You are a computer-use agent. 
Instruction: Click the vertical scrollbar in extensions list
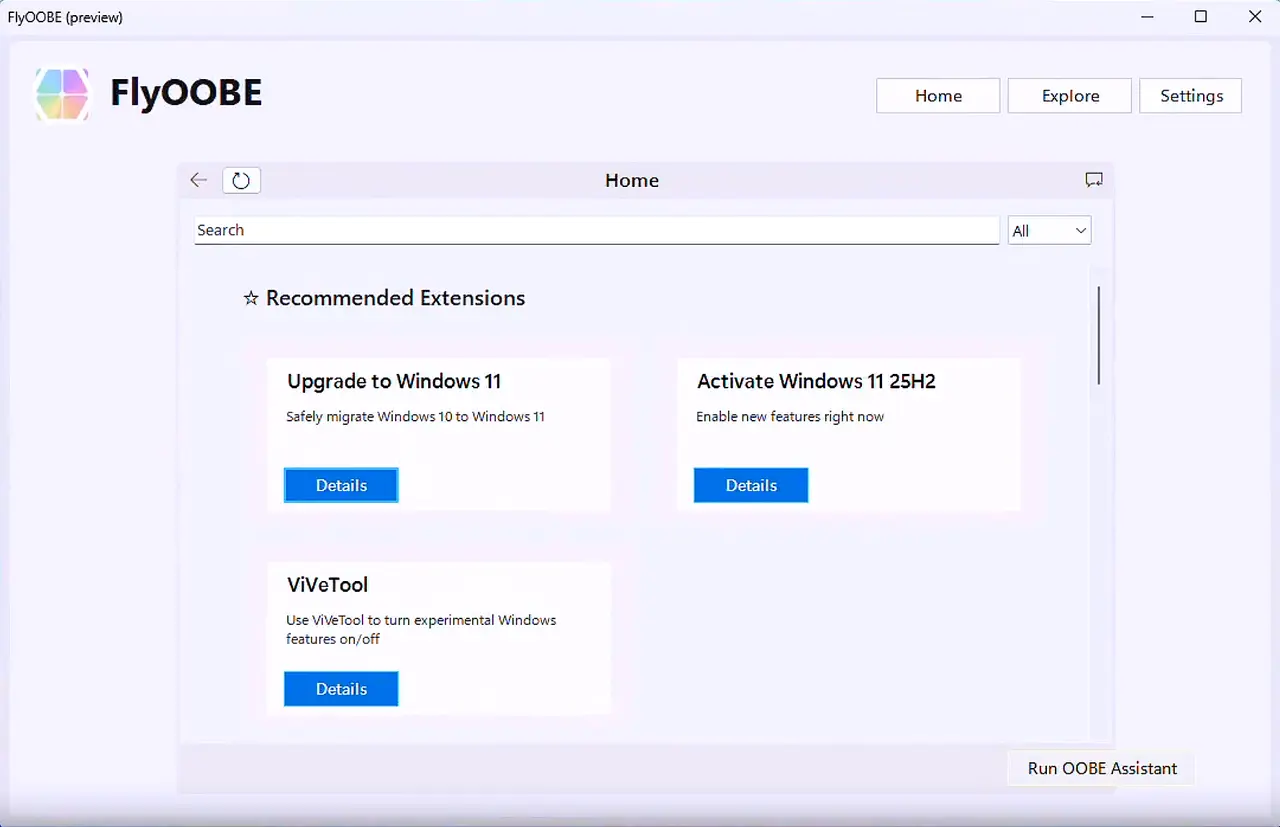[1098, 336]
